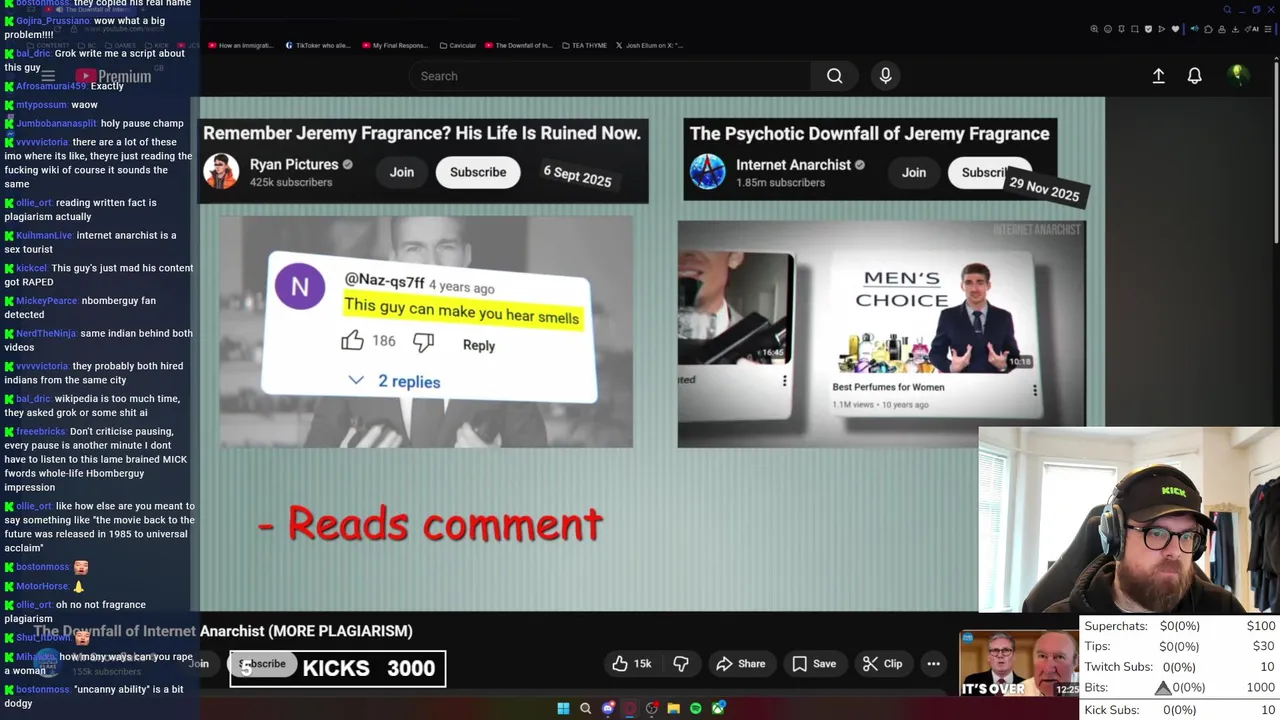Open Windows taskbar search icon
The height and width of the screenshot is (720, 1280).
pyautogui.click(x=586, y=708)
